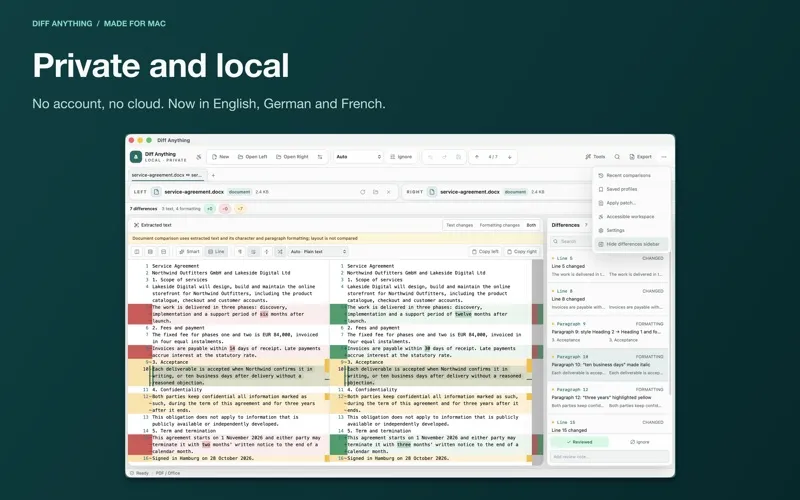This screenshot has height=500, width=800.
Task: Click the second layout icon in the view toolbar
Action: (x=150, y=252)
